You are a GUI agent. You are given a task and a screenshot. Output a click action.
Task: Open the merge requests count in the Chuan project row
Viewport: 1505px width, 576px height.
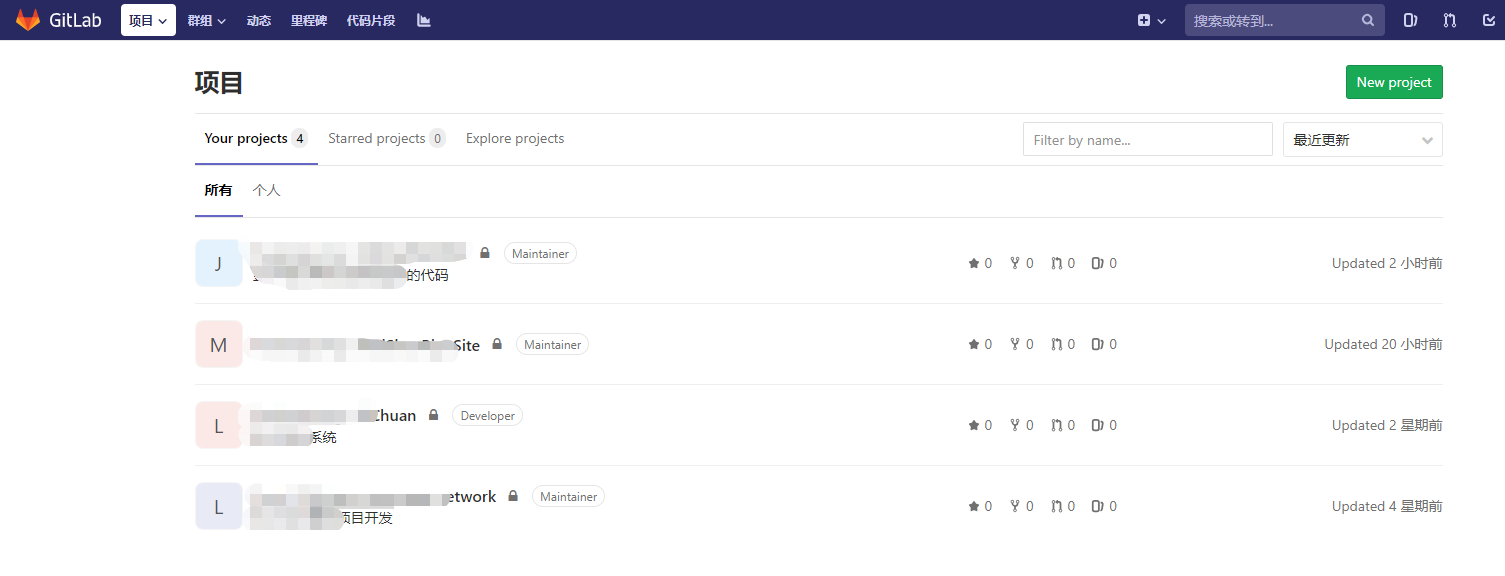(1063, 425)
